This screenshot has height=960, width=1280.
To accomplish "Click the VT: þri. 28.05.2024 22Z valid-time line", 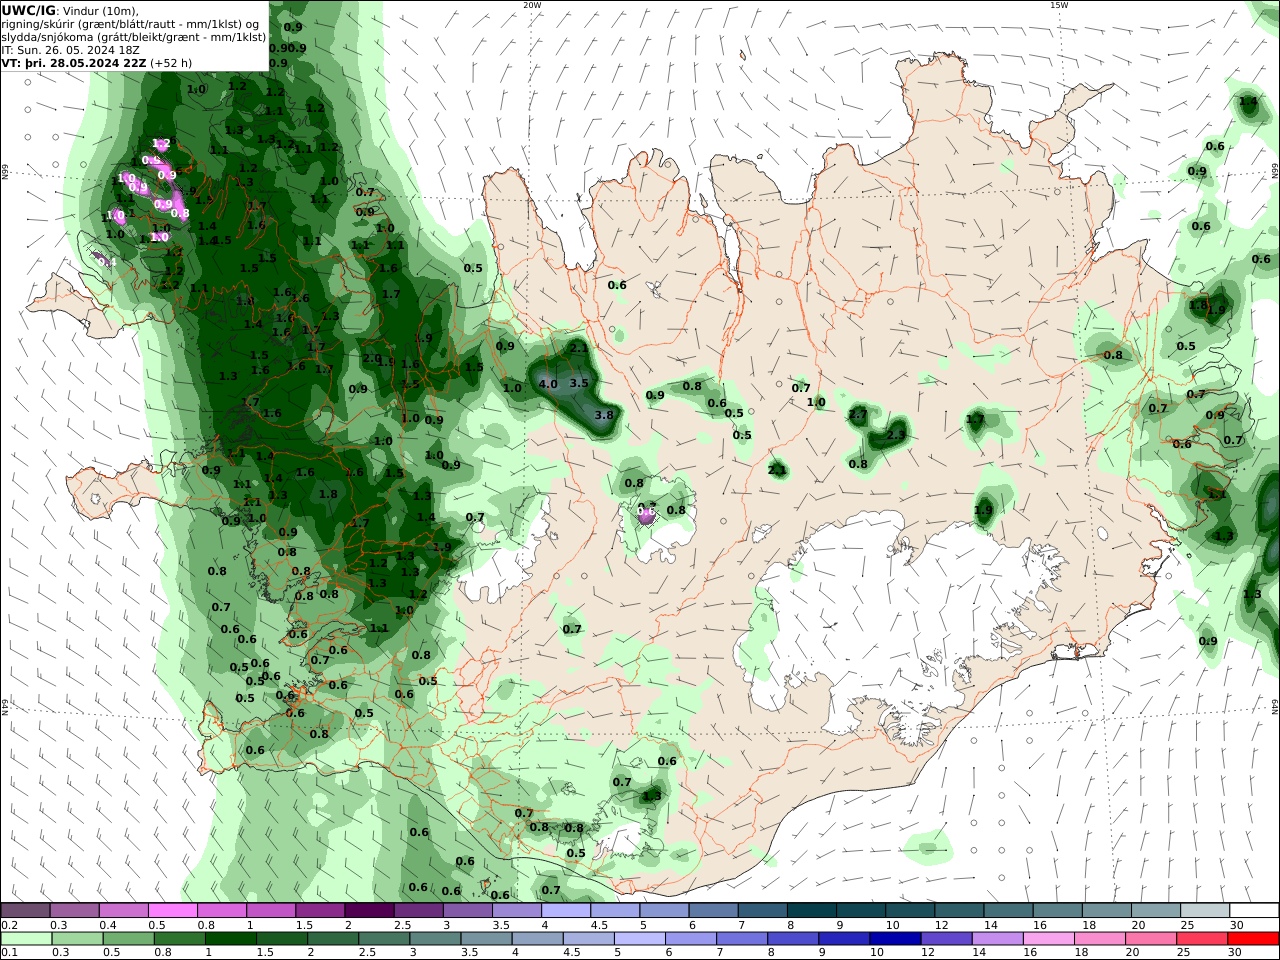I will [x=97, y=62].
